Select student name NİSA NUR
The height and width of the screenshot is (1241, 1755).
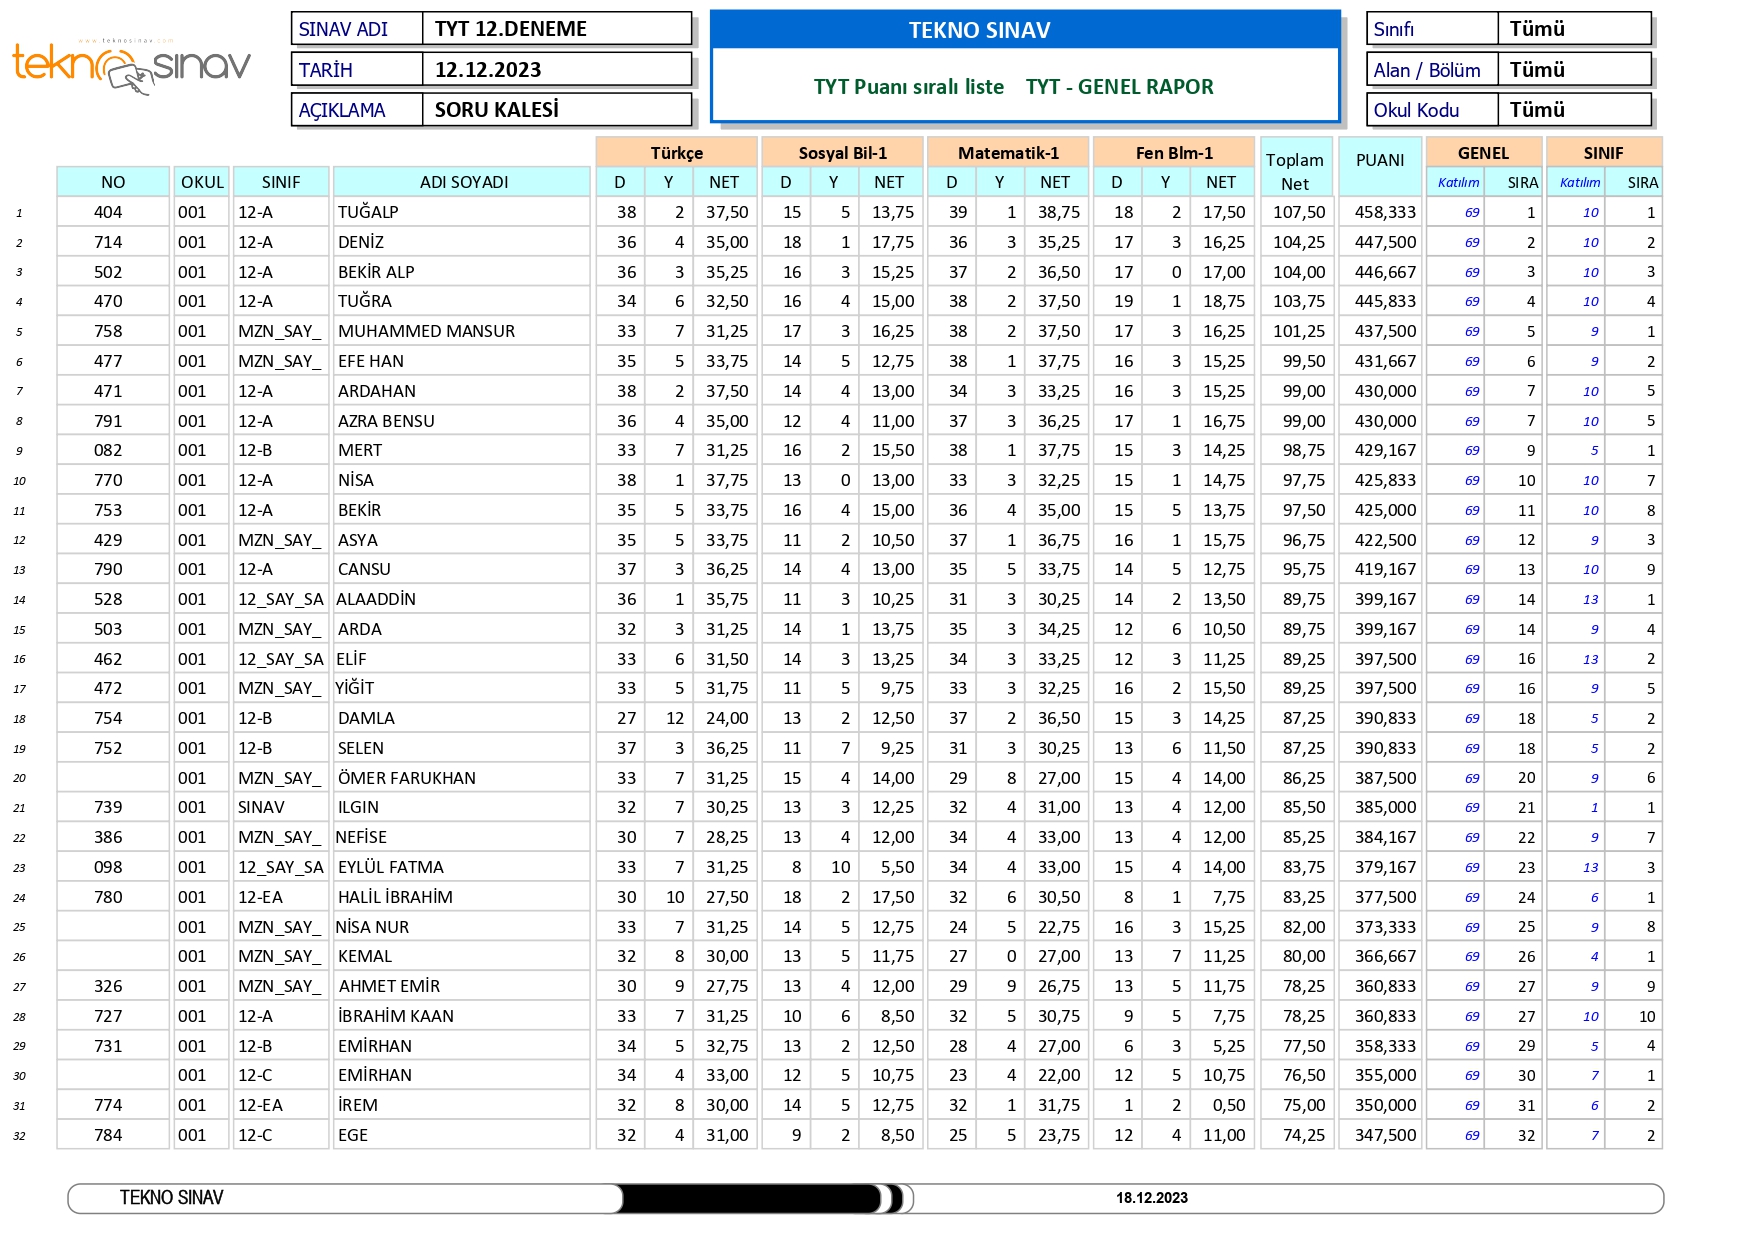[x=372, y=927]
